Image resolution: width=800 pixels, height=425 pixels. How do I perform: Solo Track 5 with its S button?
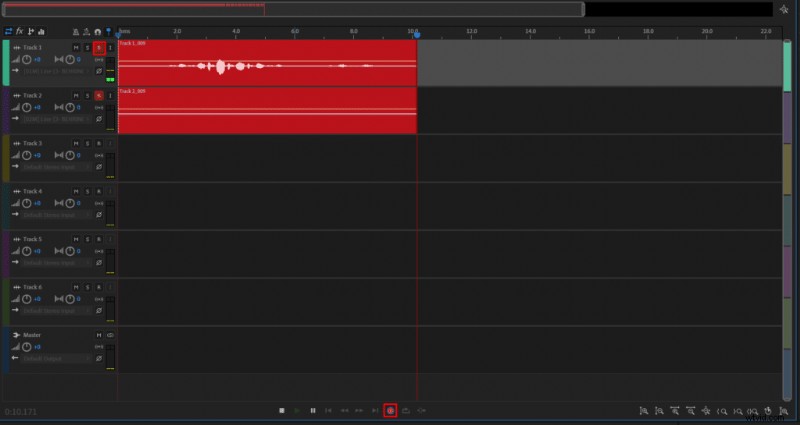pyautogui.click(x=87, y=239)
